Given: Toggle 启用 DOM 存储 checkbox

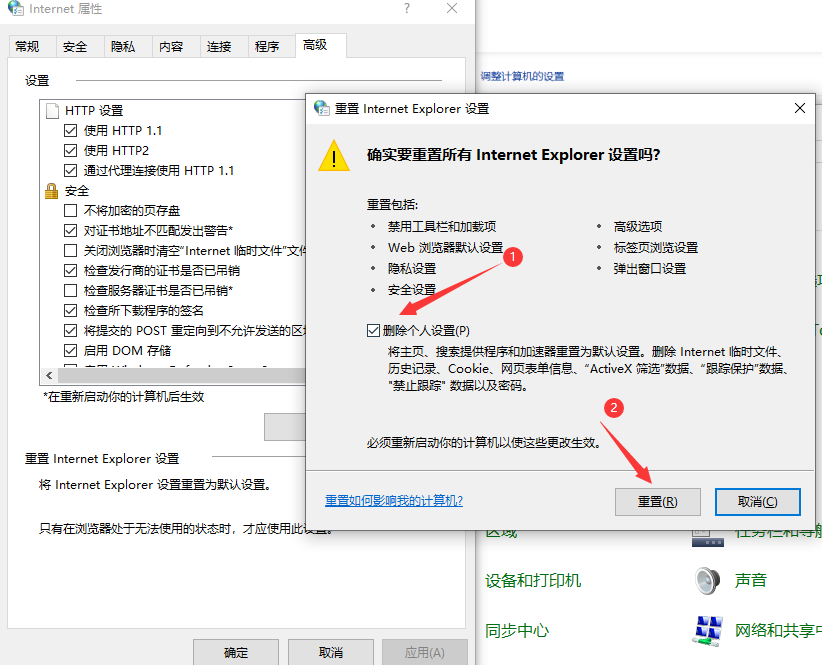Looking at the screenshot, I should pos(70,351).
